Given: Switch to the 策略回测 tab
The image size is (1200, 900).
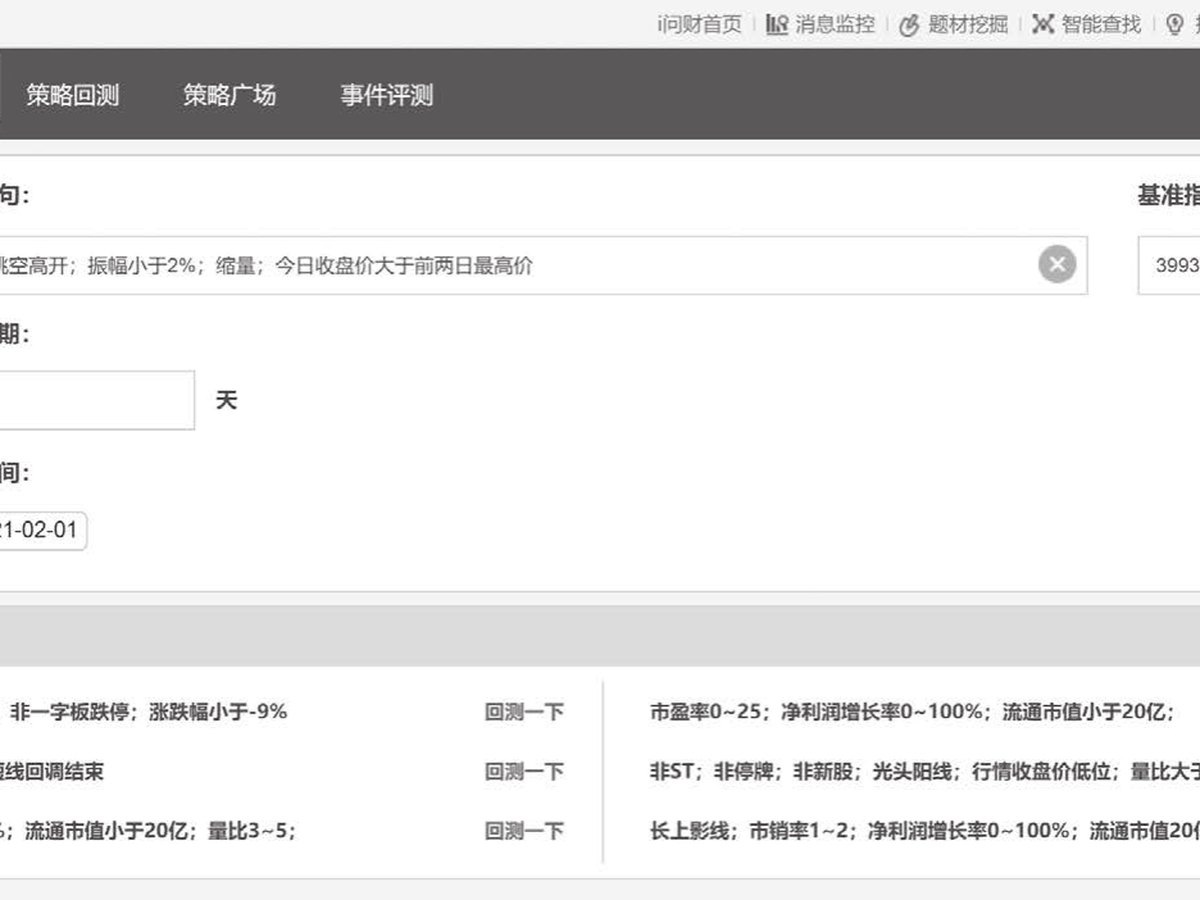Looking at the screenshot, I should (73, 95).
